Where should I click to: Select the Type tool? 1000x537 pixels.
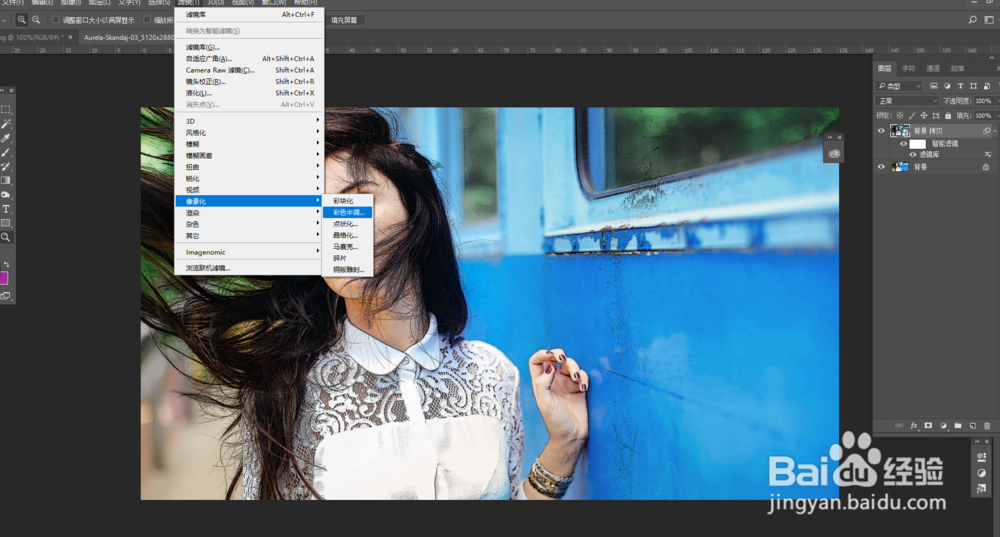click(6, 209)
